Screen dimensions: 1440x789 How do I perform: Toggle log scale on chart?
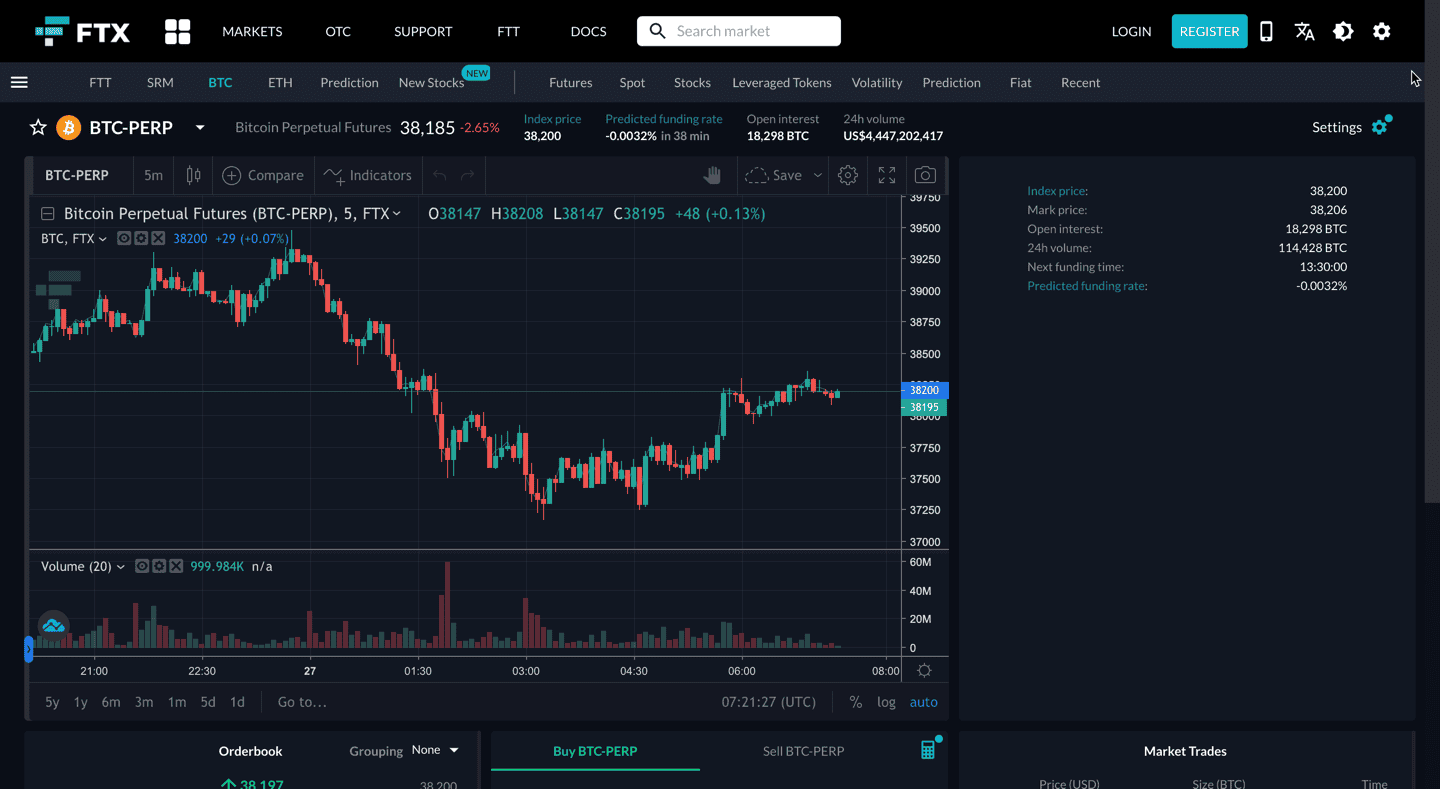pos(887,702)
